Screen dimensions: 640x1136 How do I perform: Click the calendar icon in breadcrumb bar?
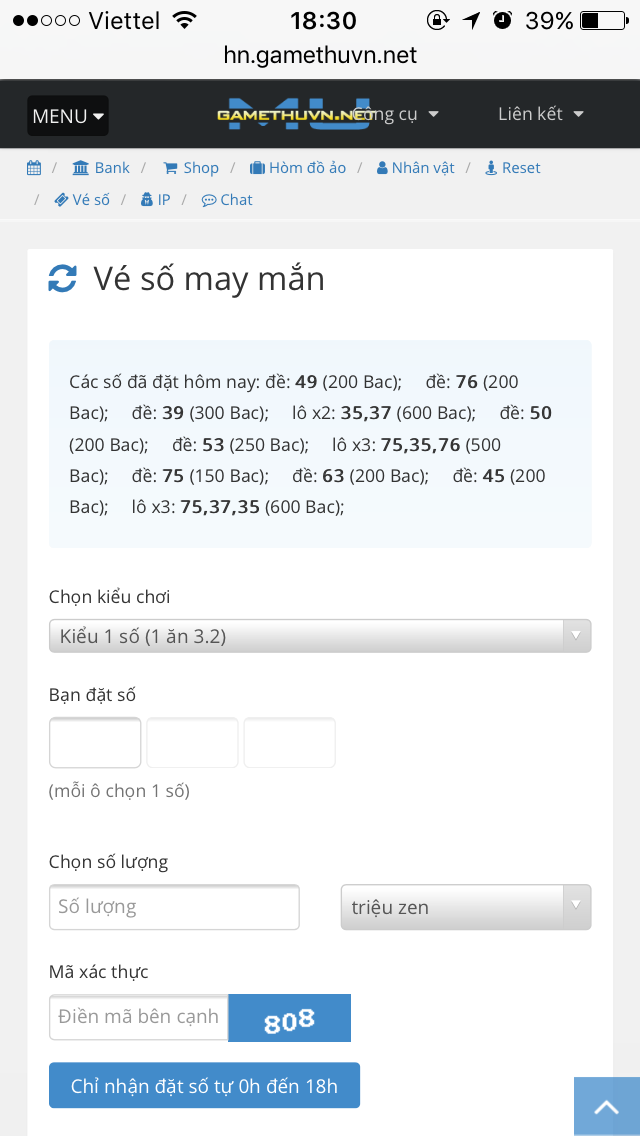[x=34, y=168]
